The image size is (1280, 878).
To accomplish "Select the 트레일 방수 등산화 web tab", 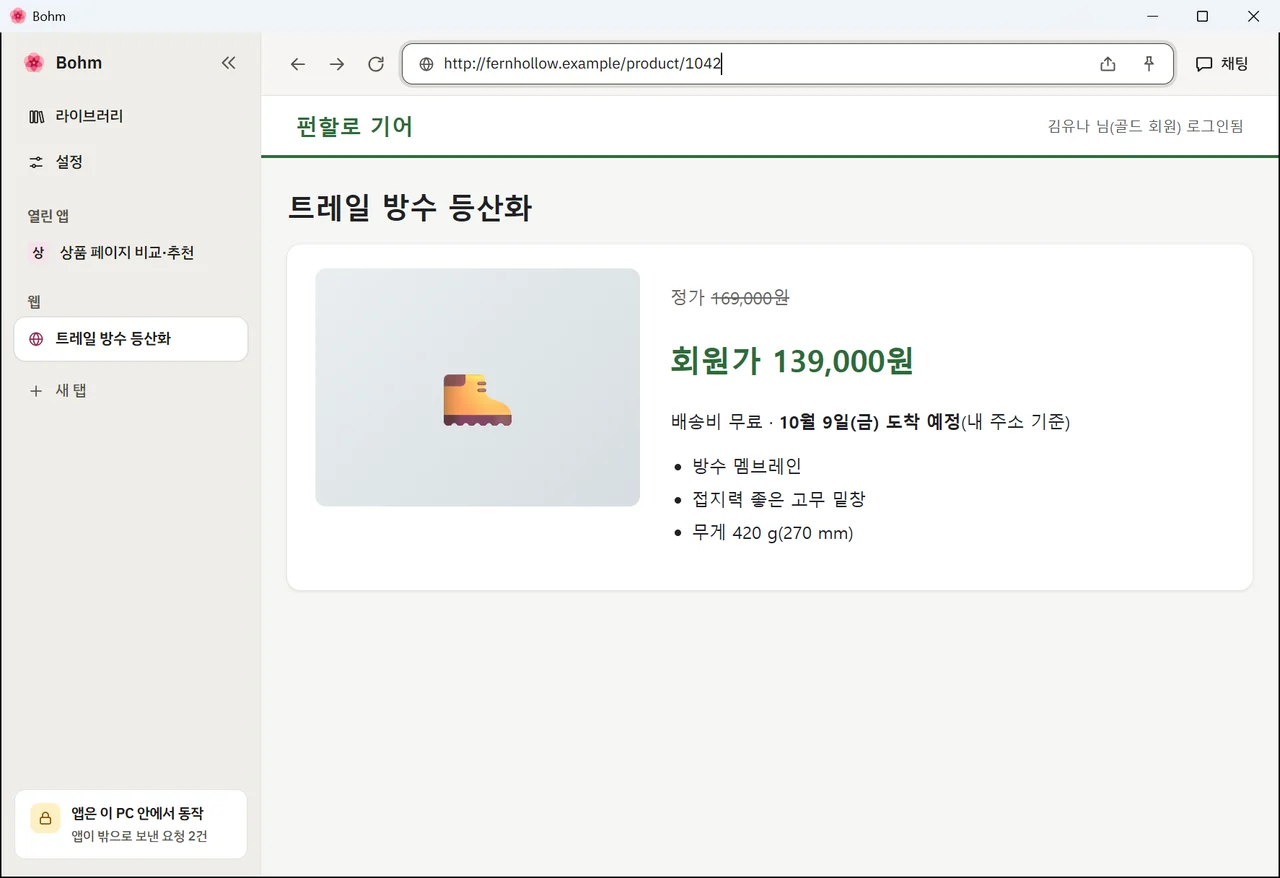I will click(131, 339).
